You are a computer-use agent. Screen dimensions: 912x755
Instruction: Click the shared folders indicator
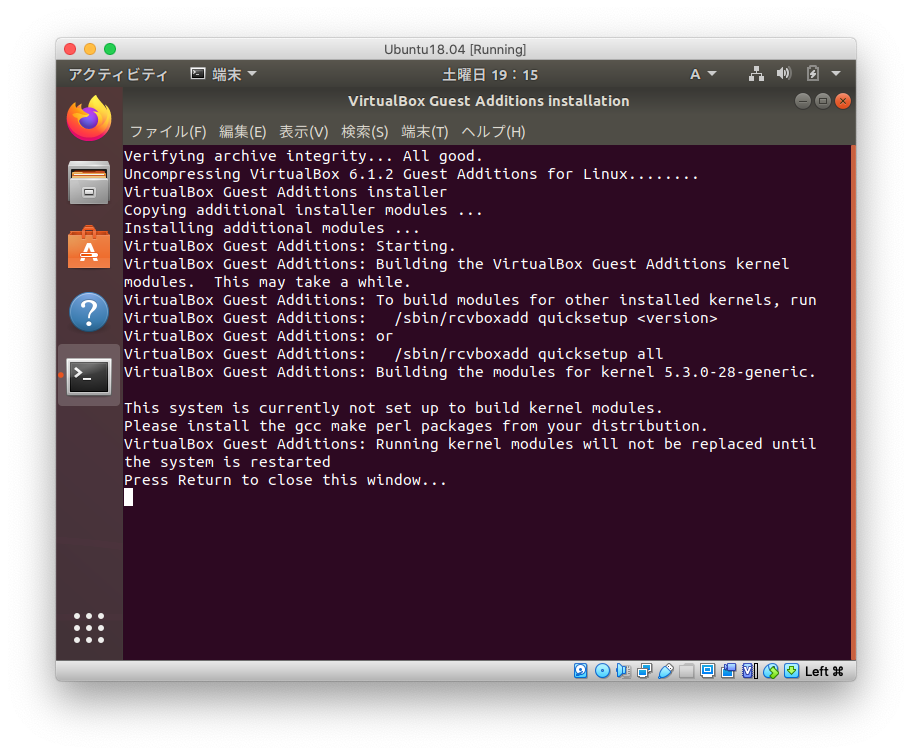(x=687, y=671)
